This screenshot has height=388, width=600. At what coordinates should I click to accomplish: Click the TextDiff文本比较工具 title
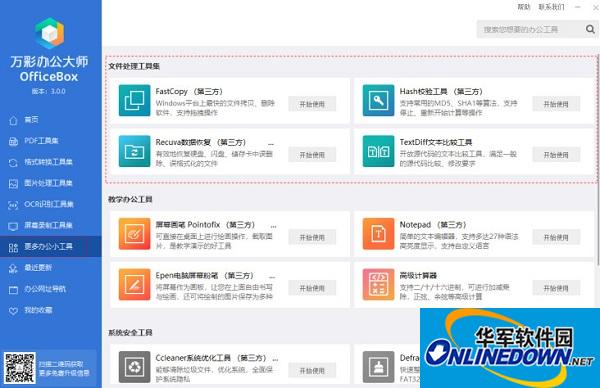click(x=436, y=142)
